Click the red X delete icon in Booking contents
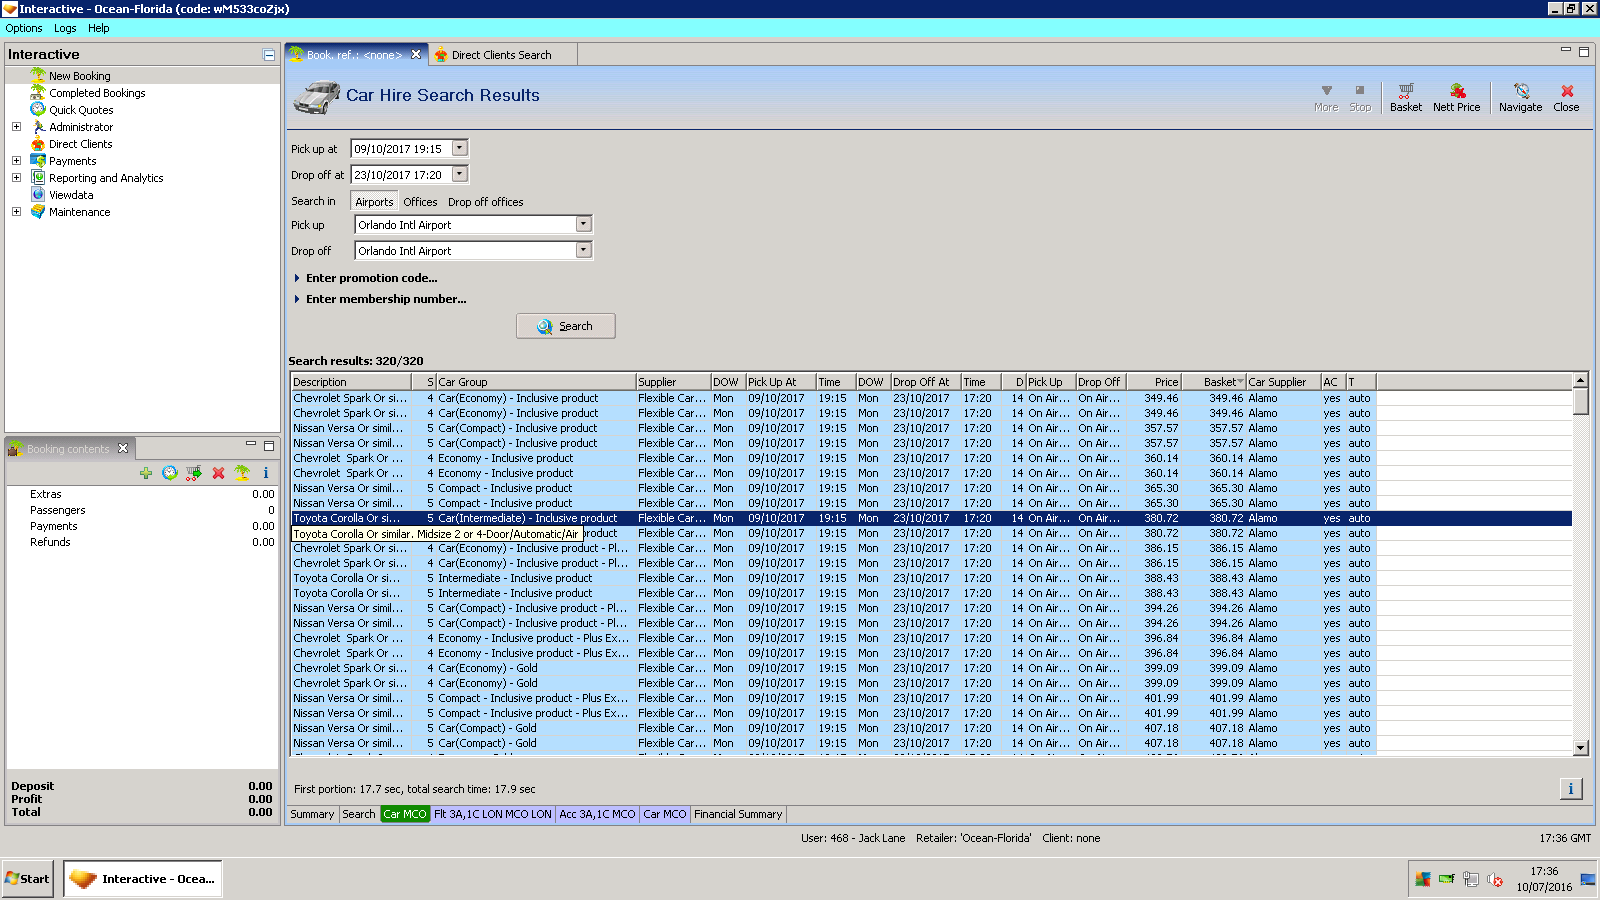 [x=218, y=473]
